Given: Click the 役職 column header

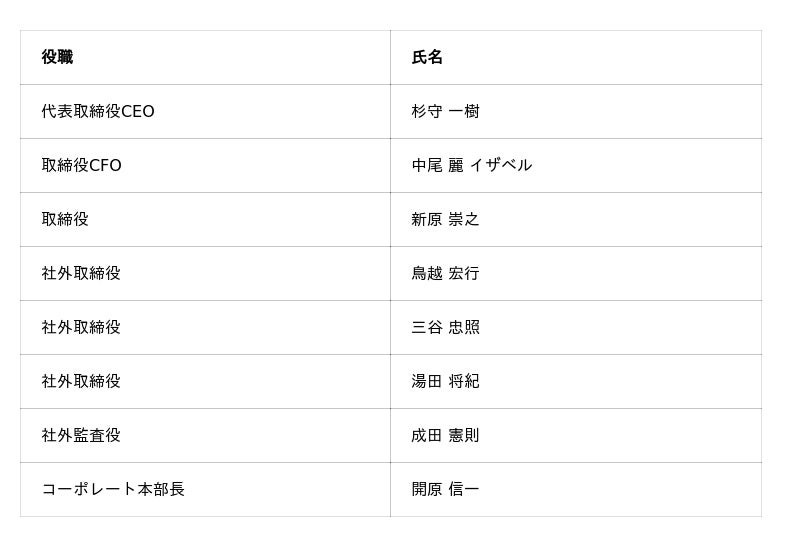Looking at the screenshot, I should pos(57,58).
